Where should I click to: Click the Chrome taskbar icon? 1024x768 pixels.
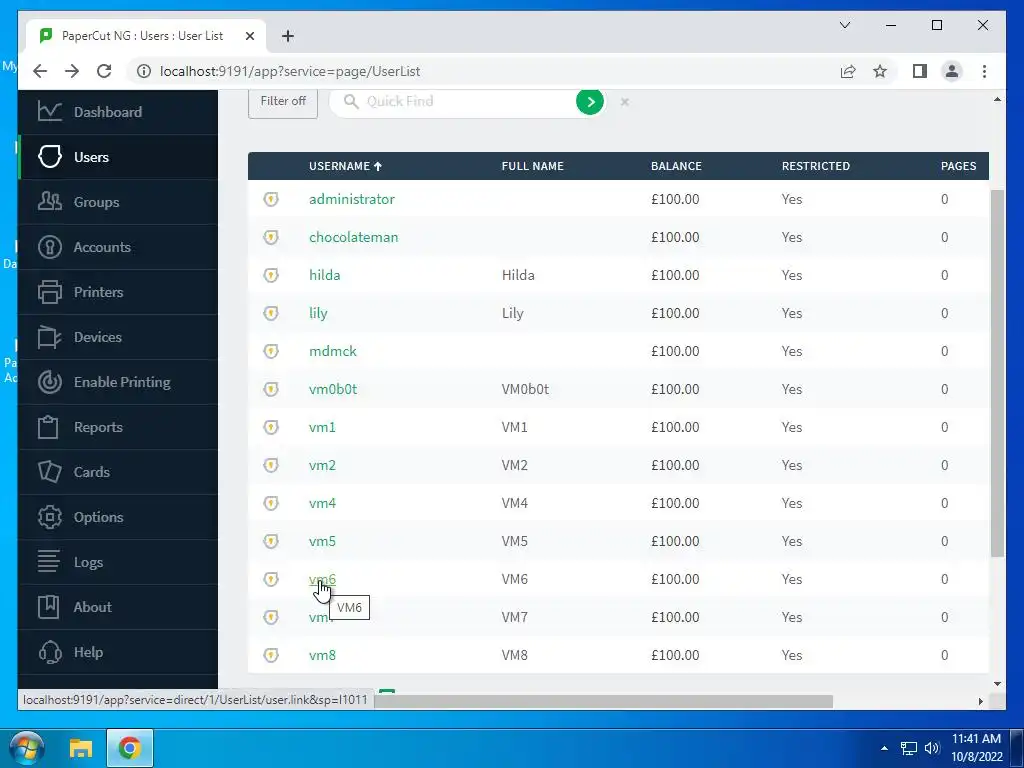tap(129, 748)
